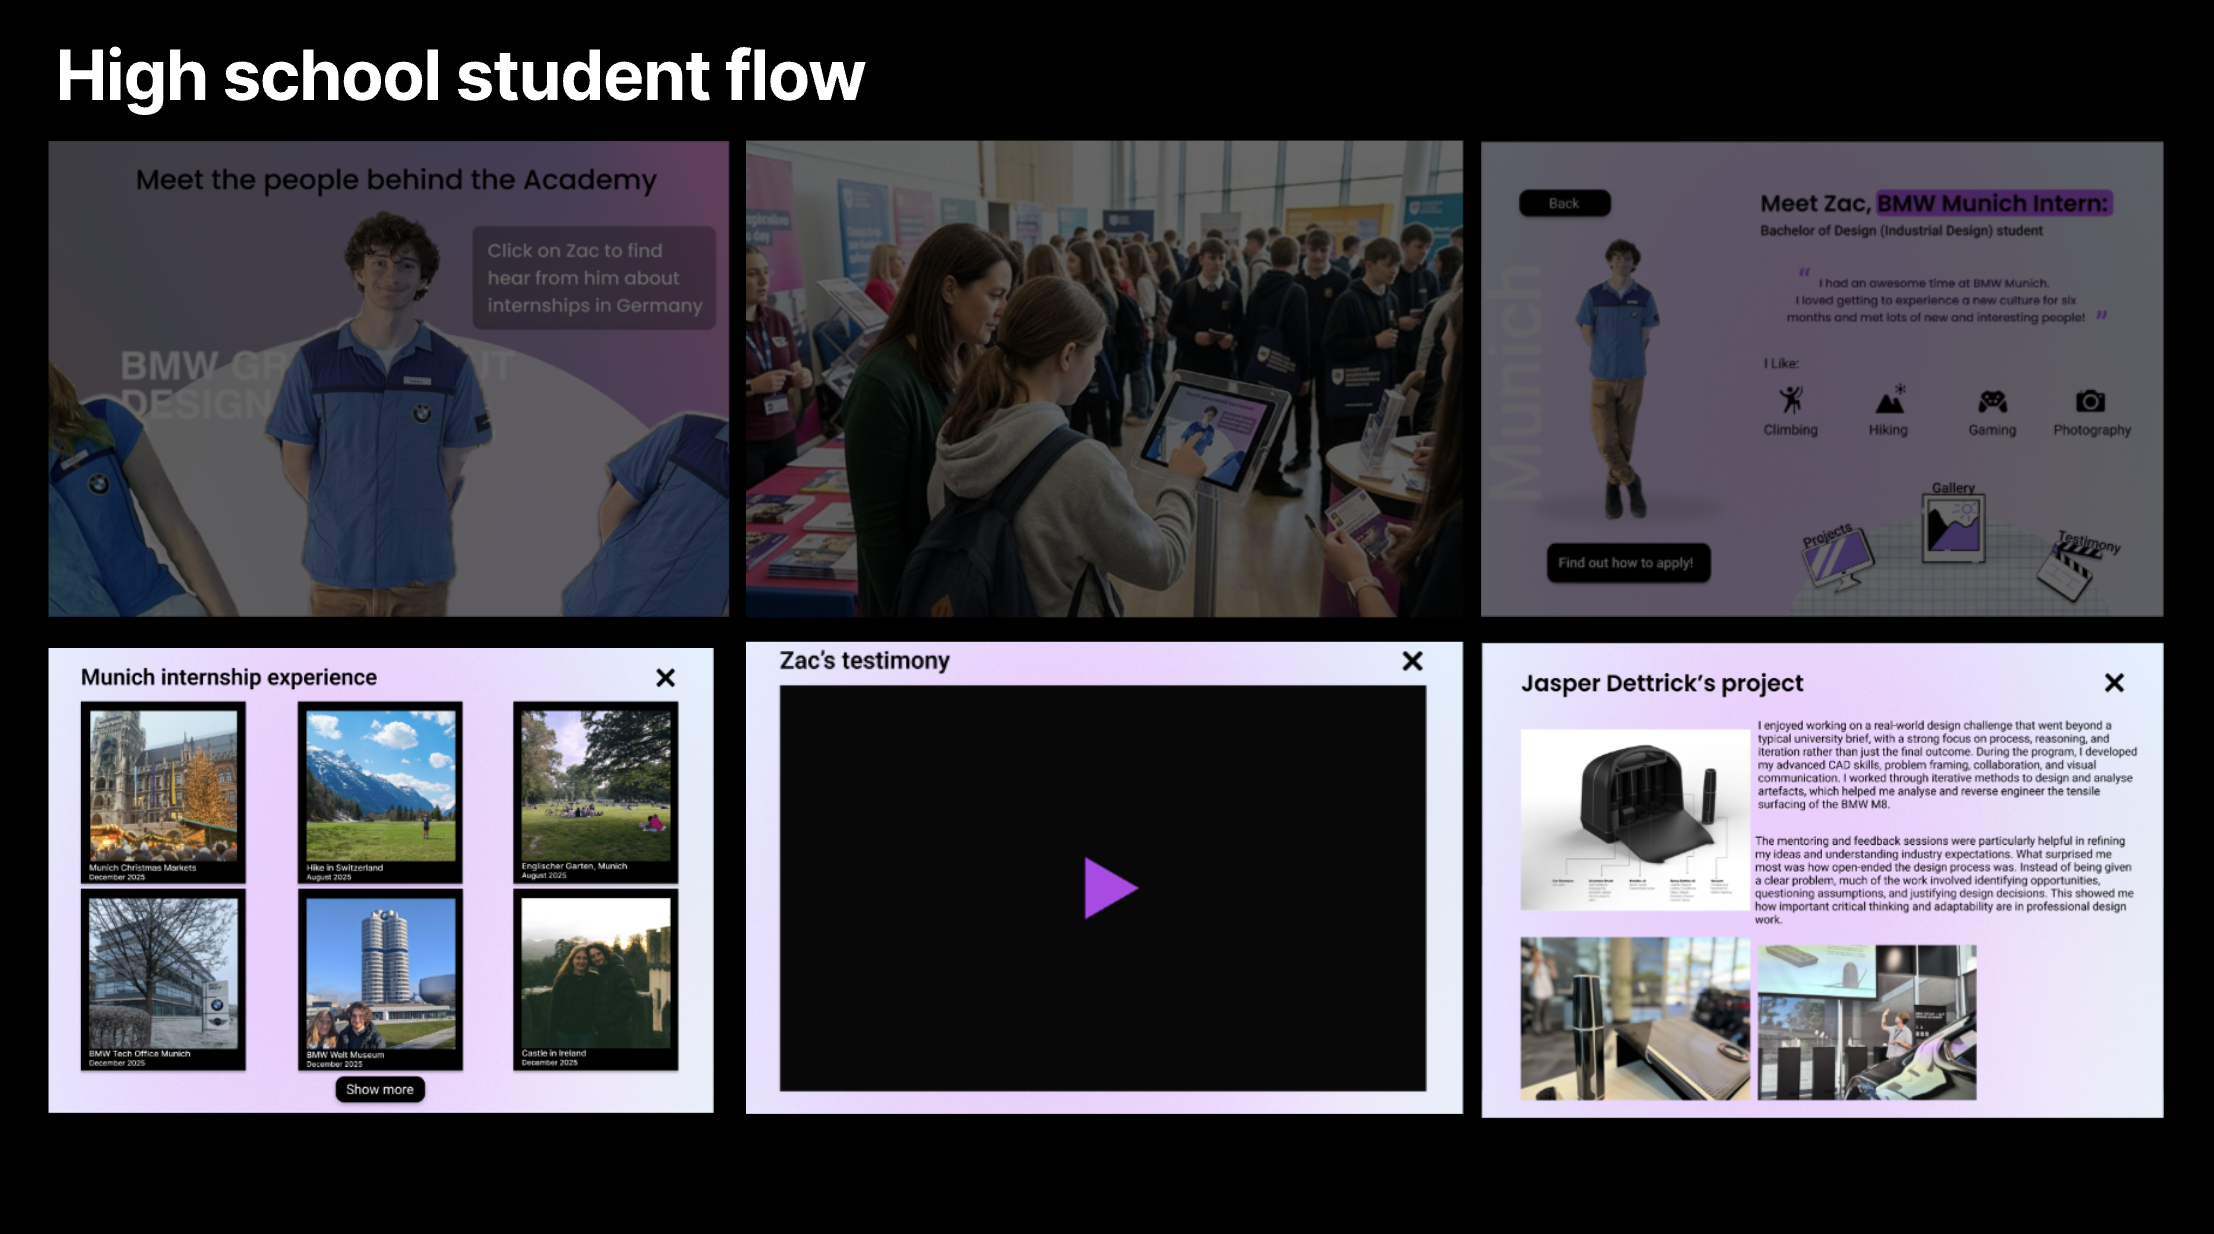Close the Munich internship experience panel

tap(665, 678)
